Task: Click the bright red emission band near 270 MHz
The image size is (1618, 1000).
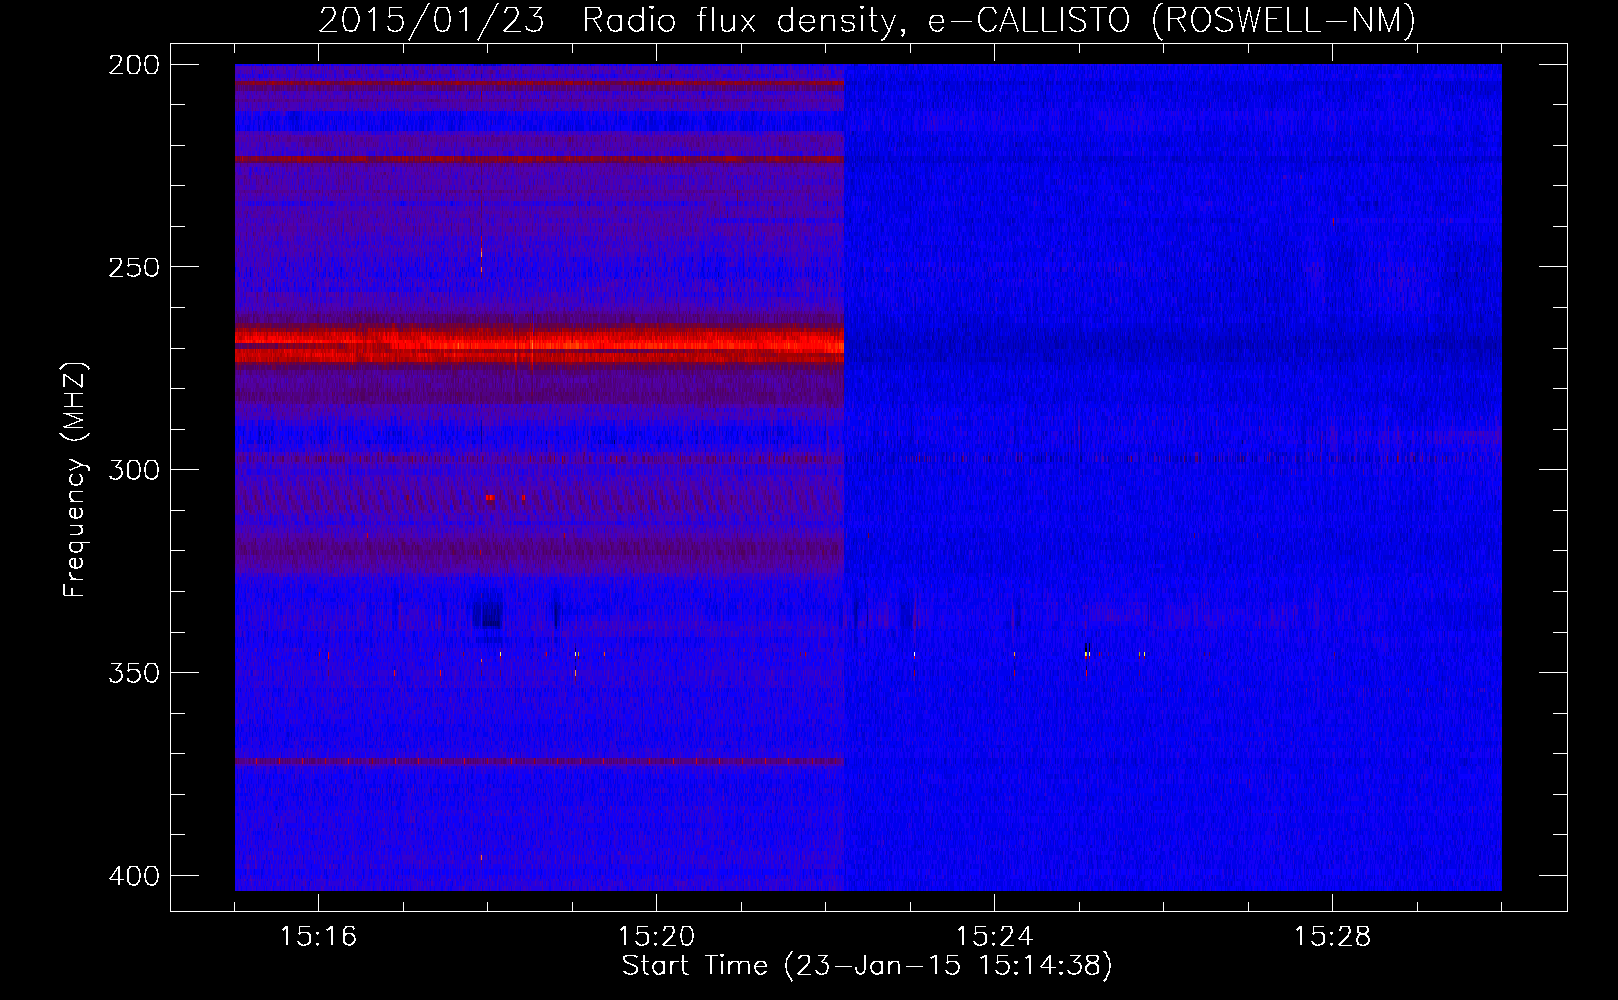Action: tap(539, 345)
